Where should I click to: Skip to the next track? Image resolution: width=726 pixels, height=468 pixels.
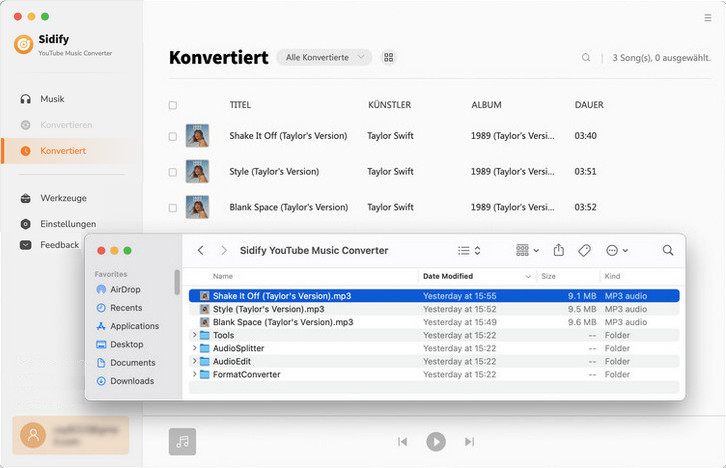(x=469, y=442)
